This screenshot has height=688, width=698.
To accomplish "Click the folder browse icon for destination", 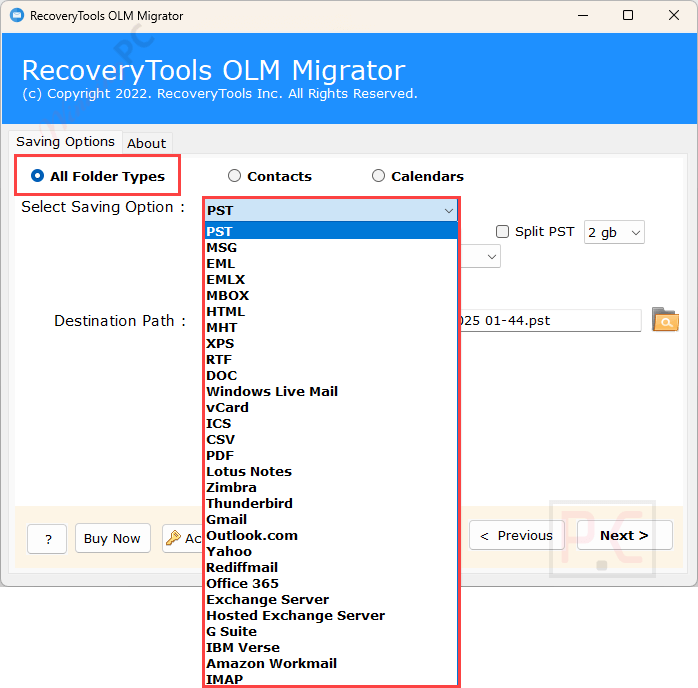I will tap(665, 320).
